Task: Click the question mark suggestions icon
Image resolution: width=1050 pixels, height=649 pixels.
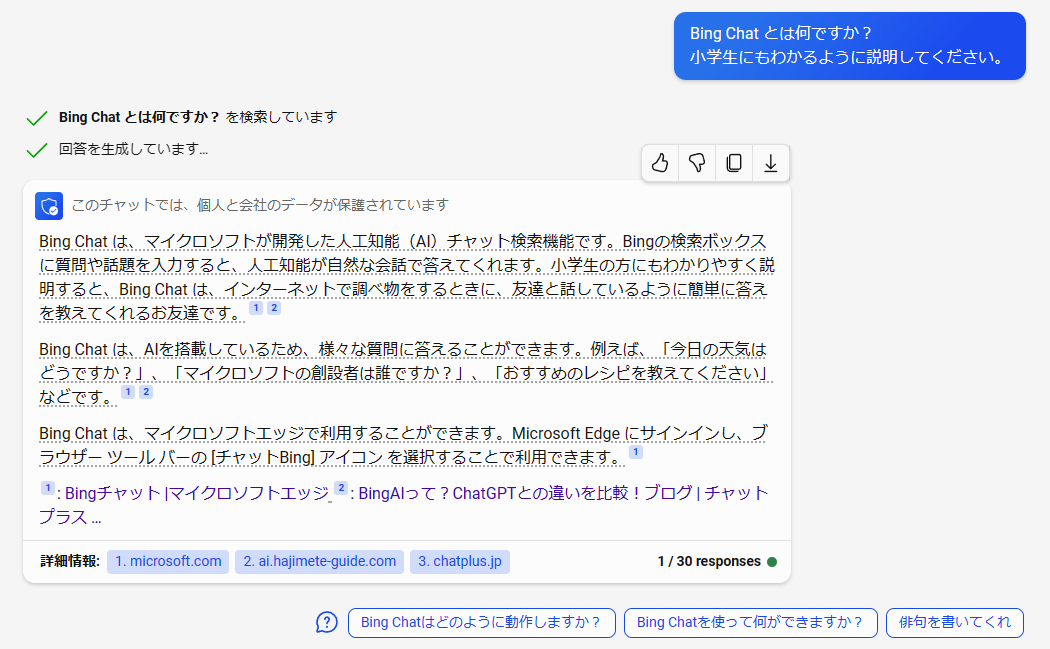Action: coord(327,622)
